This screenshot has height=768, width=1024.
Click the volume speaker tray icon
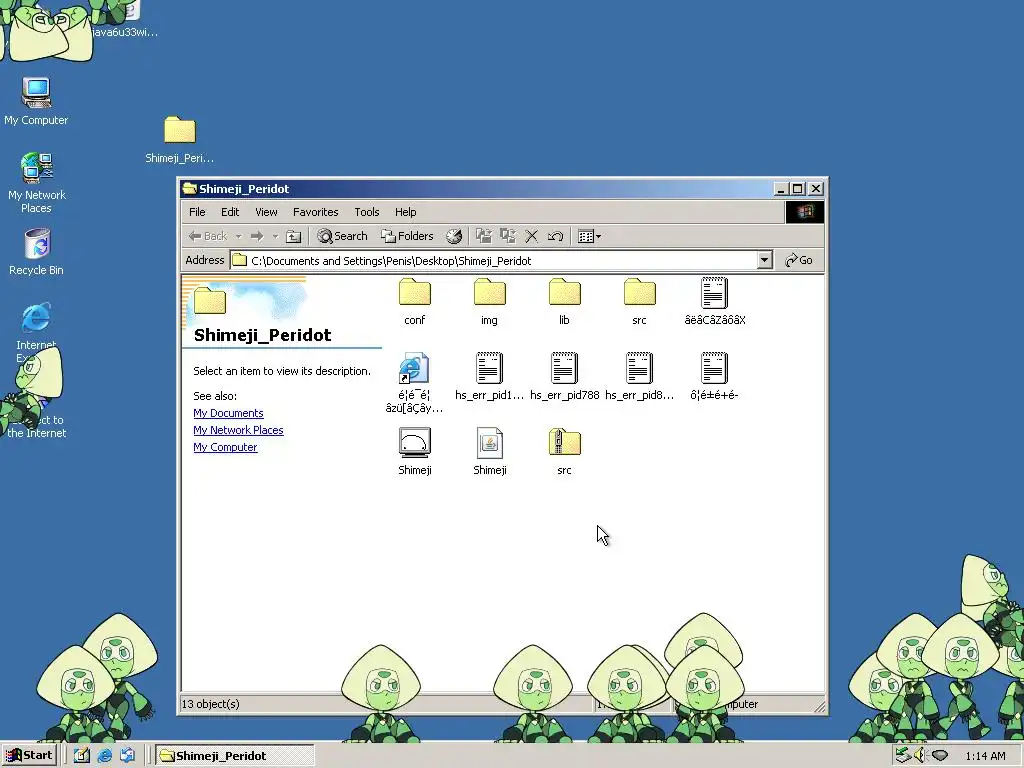click(x=920, y=756)
